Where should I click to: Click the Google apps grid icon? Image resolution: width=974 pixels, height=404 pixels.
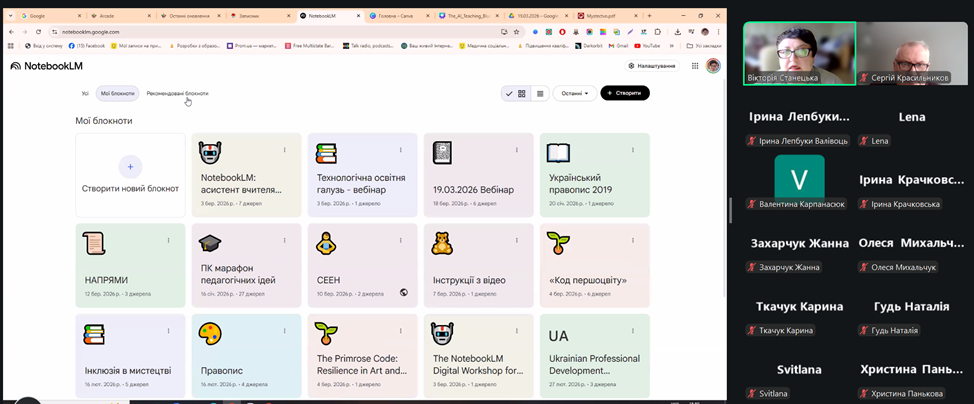tap(696, 66)
